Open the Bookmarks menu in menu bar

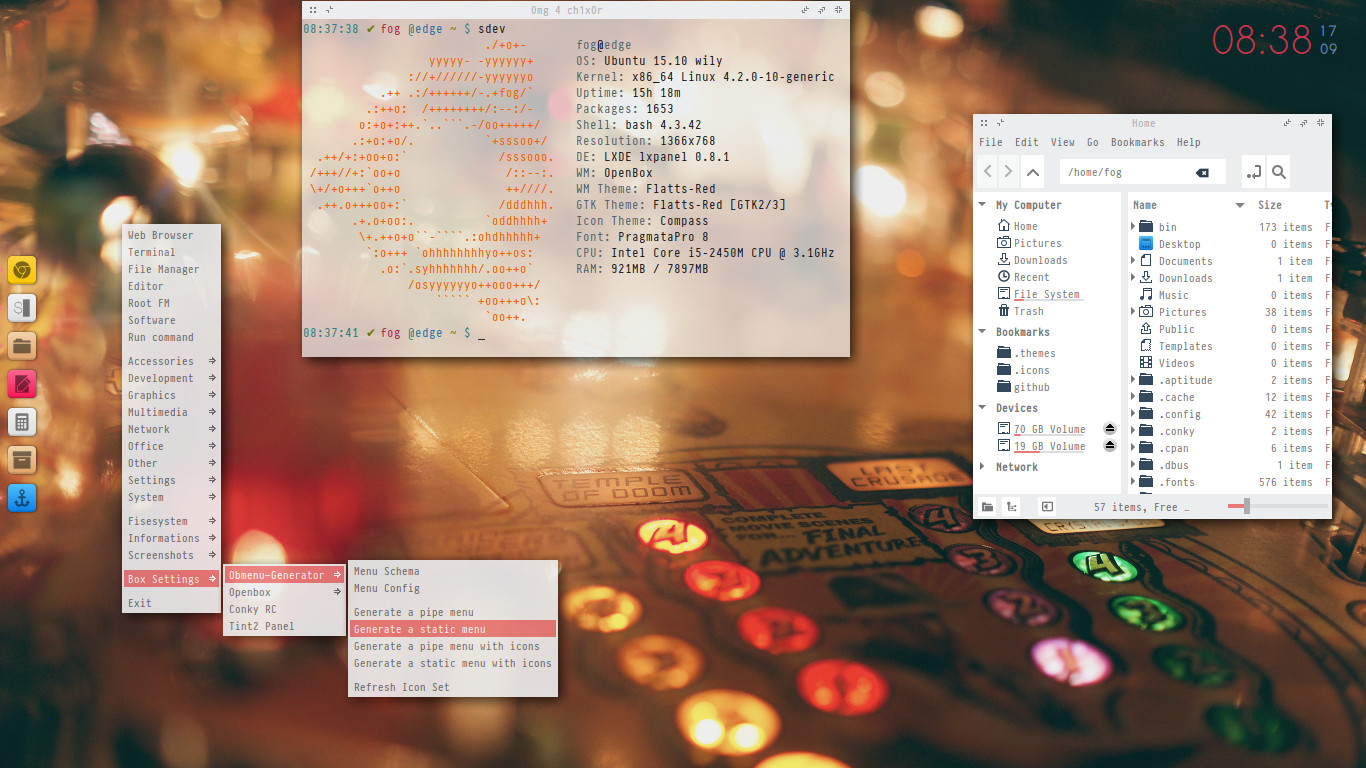(1137, 142)
